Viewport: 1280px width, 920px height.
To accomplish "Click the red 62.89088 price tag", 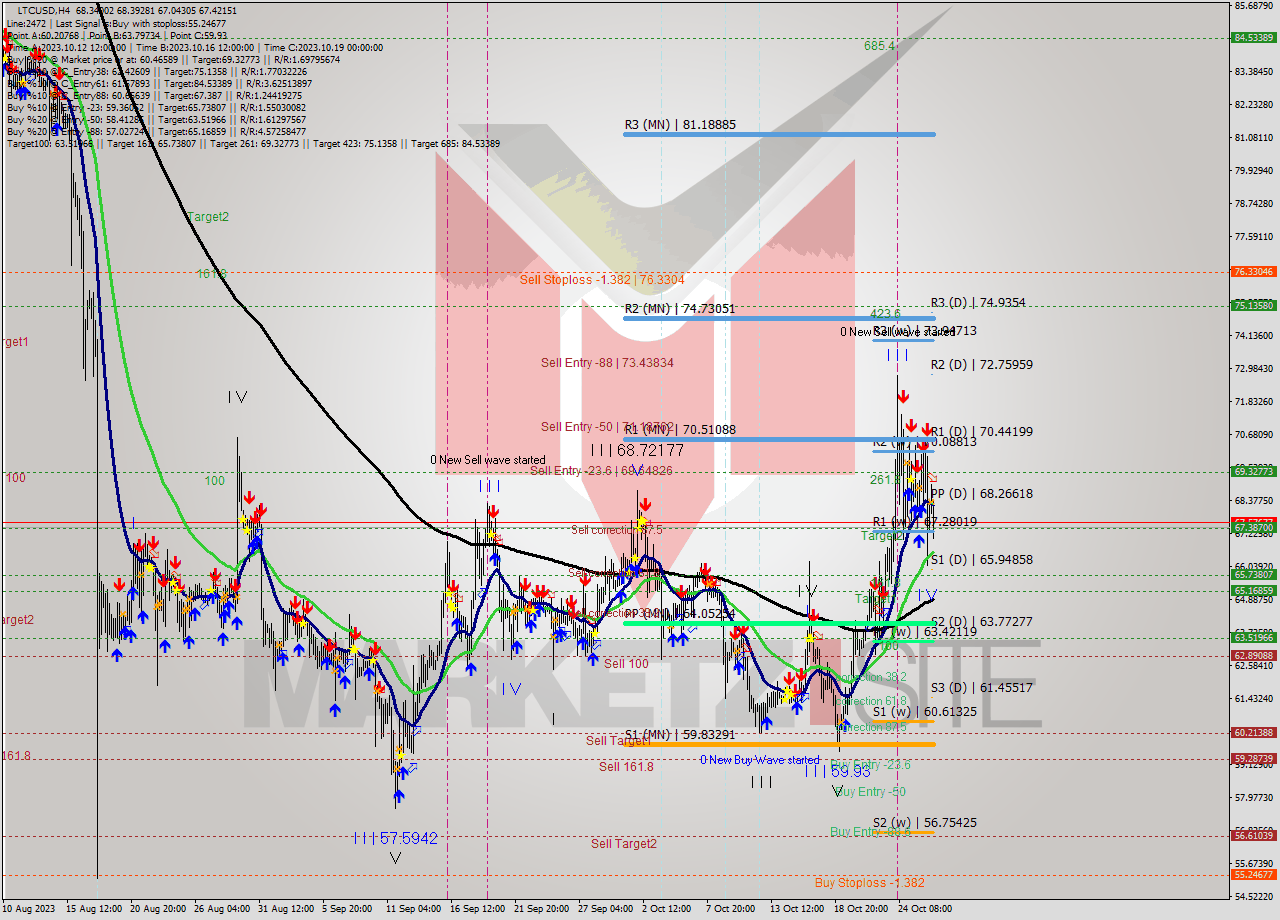I will [1253, 656].
